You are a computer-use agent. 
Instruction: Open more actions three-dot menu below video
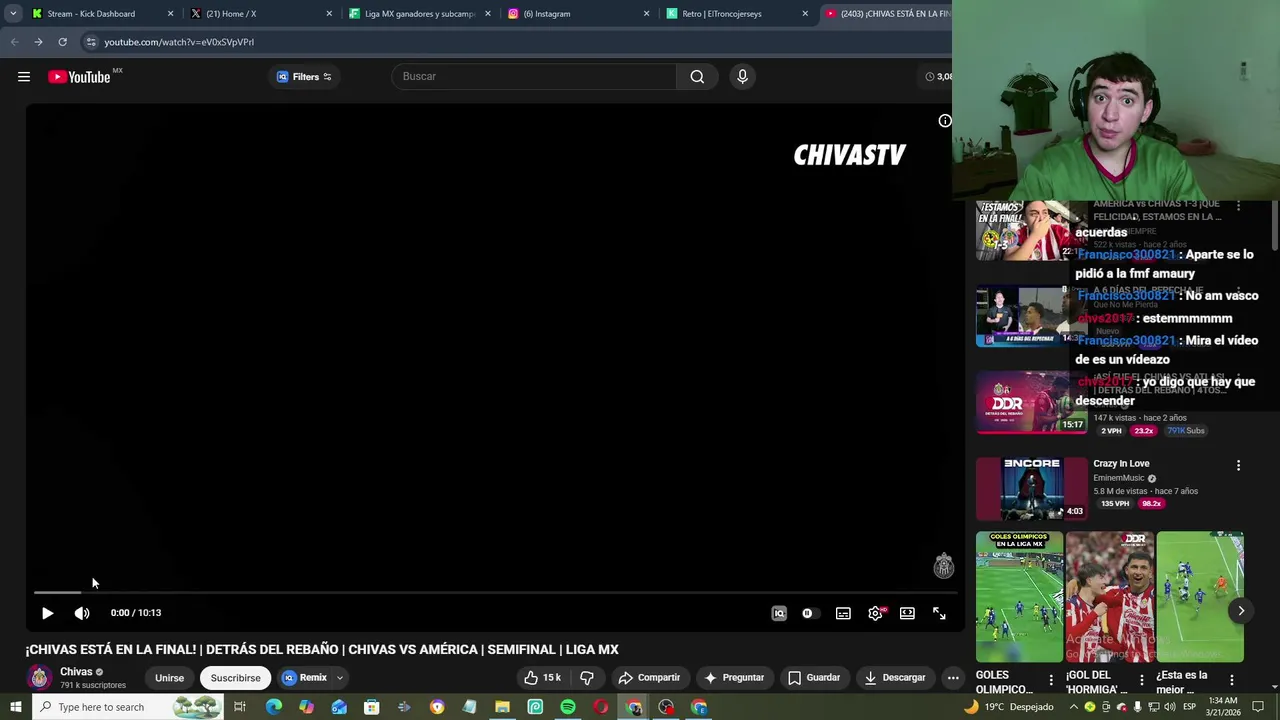tap(953, 678)
